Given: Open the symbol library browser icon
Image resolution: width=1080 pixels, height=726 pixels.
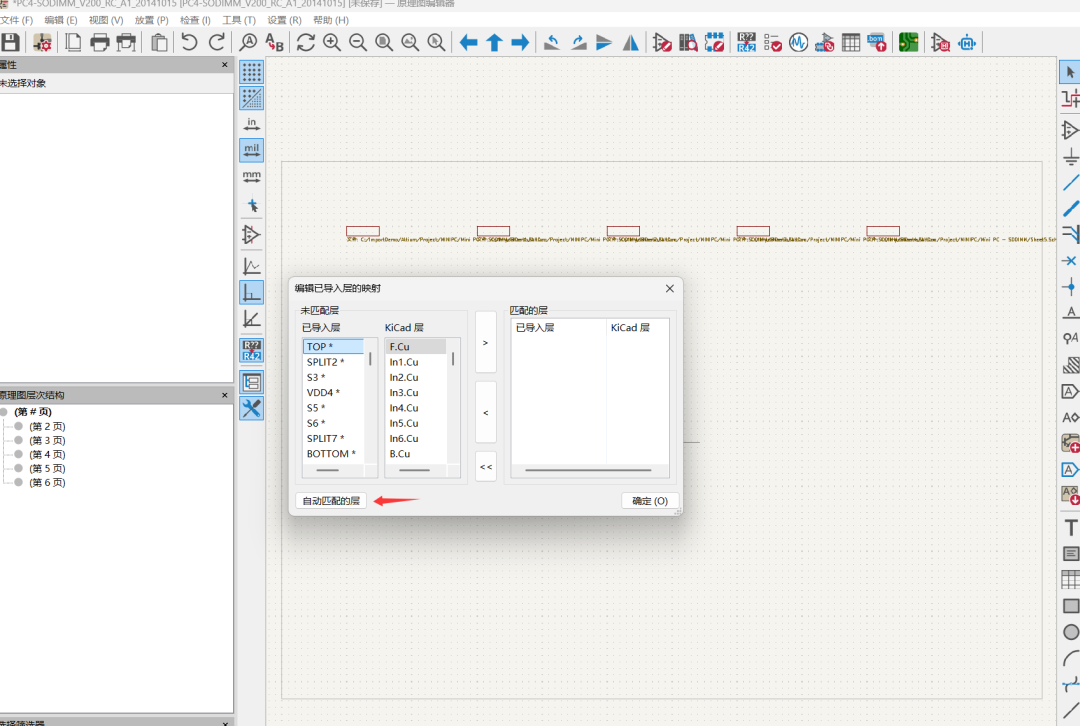Looking at the screenshot, I should click(688, 43).
